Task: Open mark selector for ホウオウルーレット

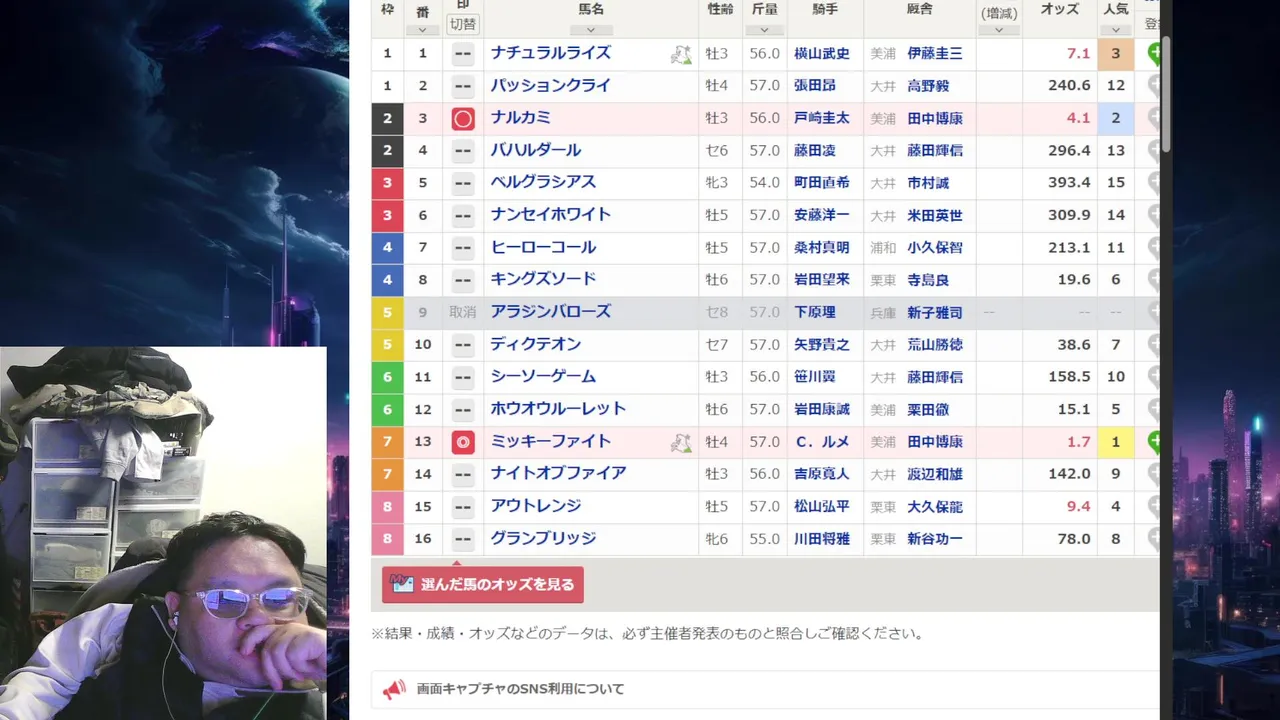Action: tap(463, 409)
